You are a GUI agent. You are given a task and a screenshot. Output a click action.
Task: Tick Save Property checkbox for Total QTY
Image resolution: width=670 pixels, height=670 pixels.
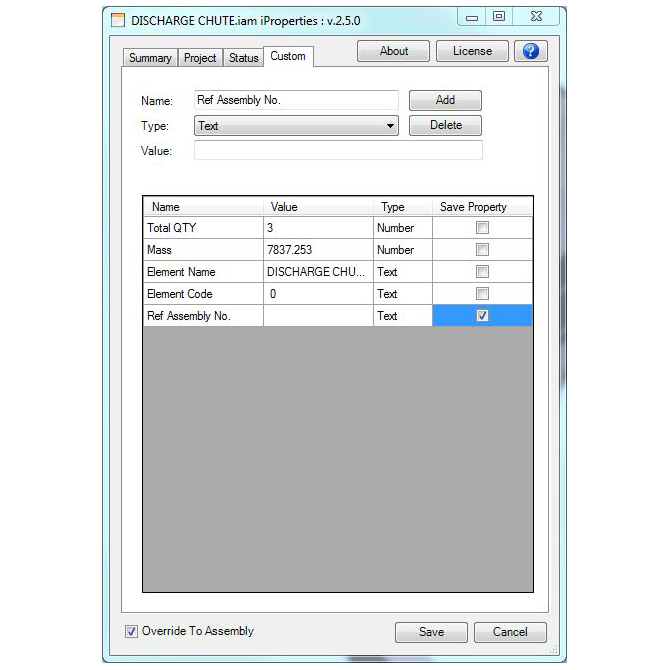pyautogui.click(x=482, y=227)
